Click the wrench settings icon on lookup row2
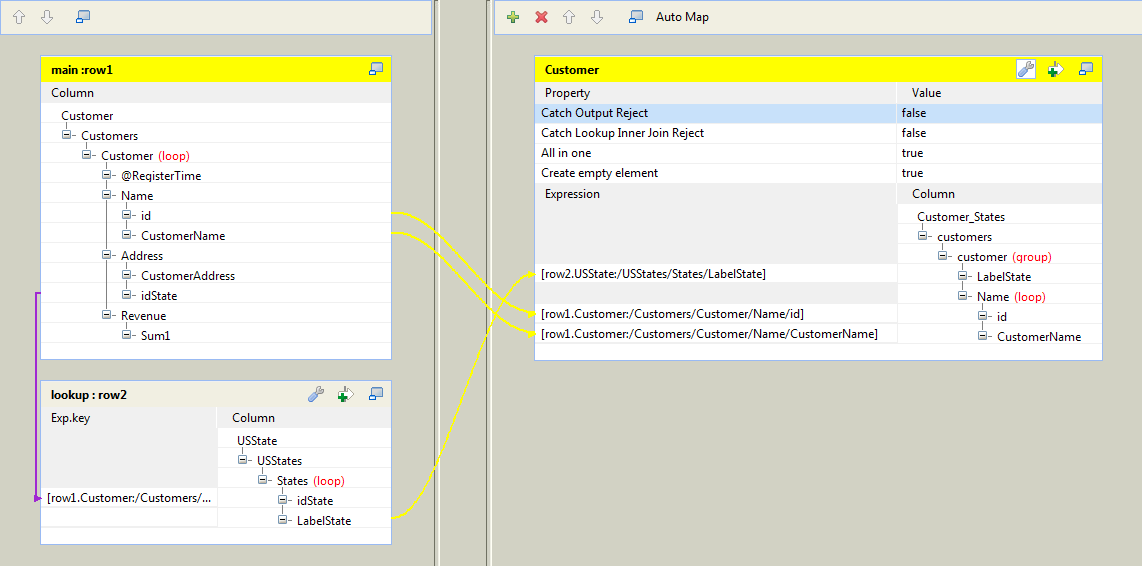The height and width of the screenshot is (566, 1142). [x=315, y=394]
